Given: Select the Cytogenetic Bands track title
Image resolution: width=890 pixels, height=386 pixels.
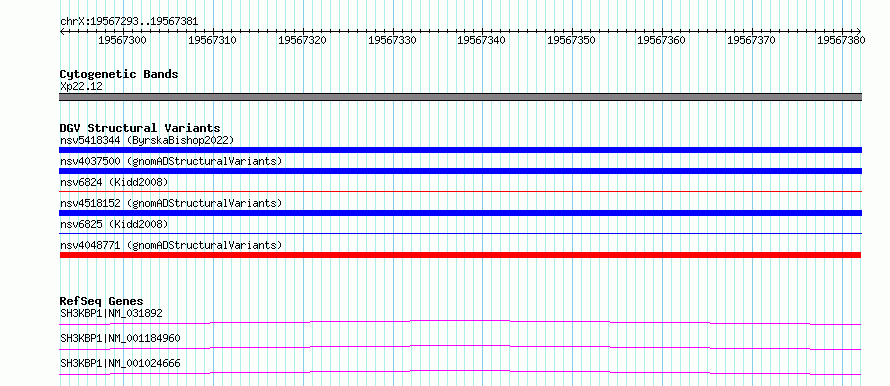Looking at the screenshot, I should tap(119, 74).
